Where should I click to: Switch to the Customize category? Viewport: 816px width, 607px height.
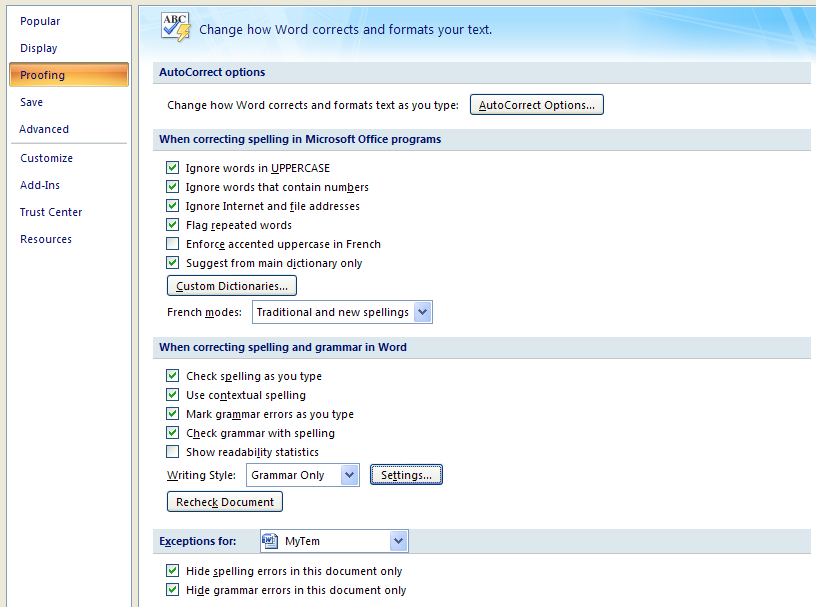46,158
